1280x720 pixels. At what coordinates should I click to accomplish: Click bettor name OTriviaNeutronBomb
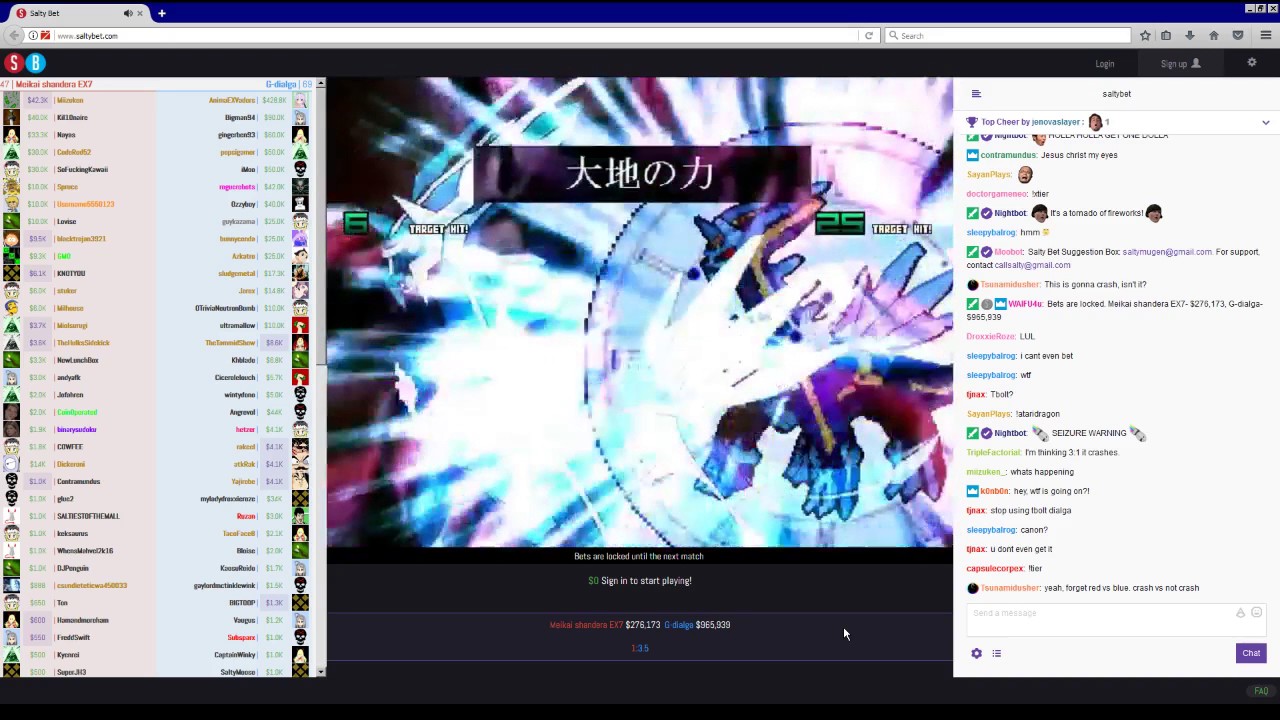tap(225, 308)
